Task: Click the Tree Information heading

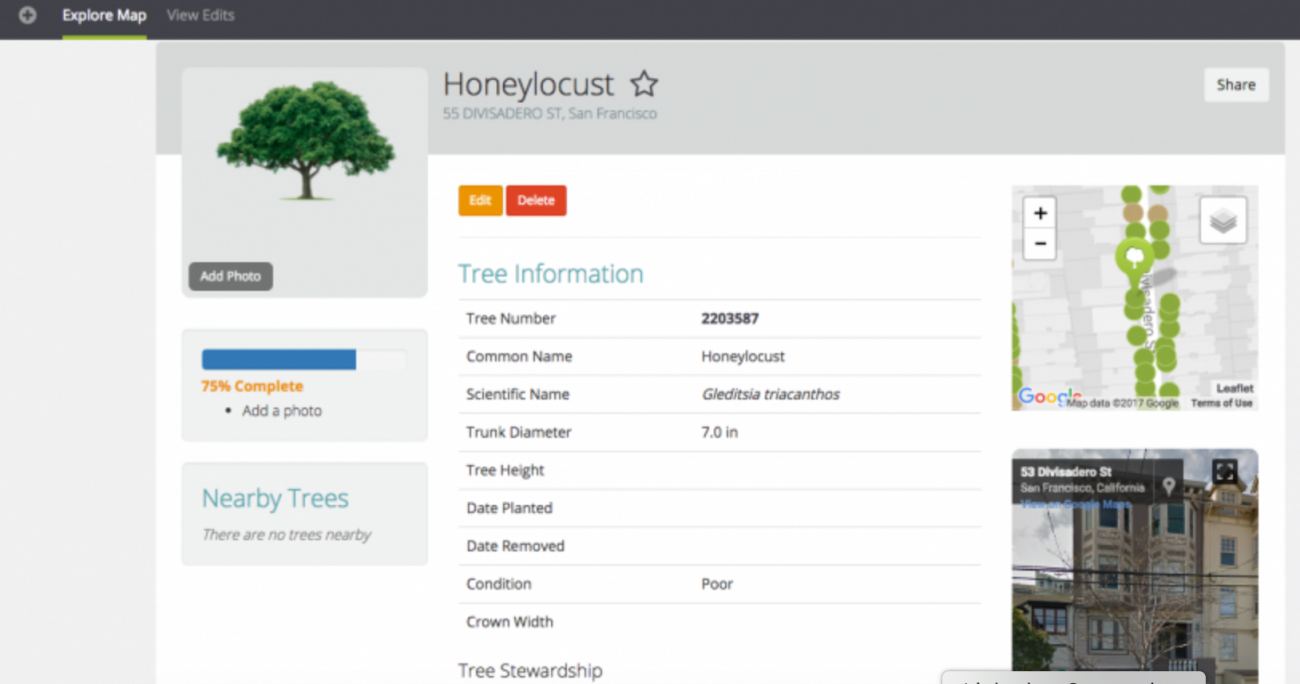Action: (551, 274)
